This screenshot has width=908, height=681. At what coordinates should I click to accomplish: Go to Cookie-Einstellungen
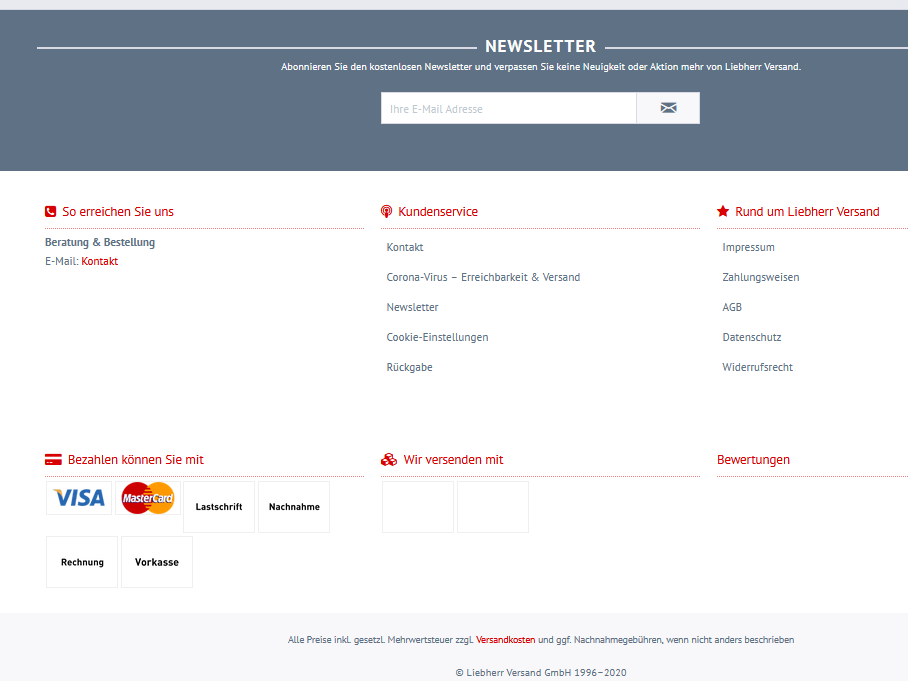pos(437,338)
